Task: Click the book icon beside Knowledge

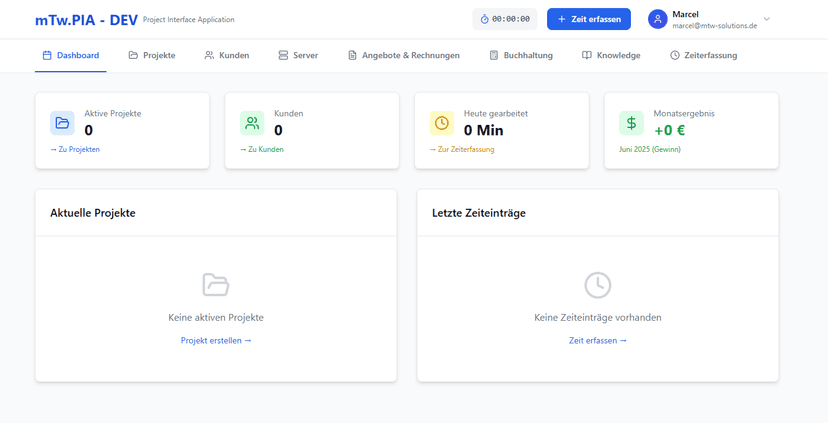Action: (587, 55)
